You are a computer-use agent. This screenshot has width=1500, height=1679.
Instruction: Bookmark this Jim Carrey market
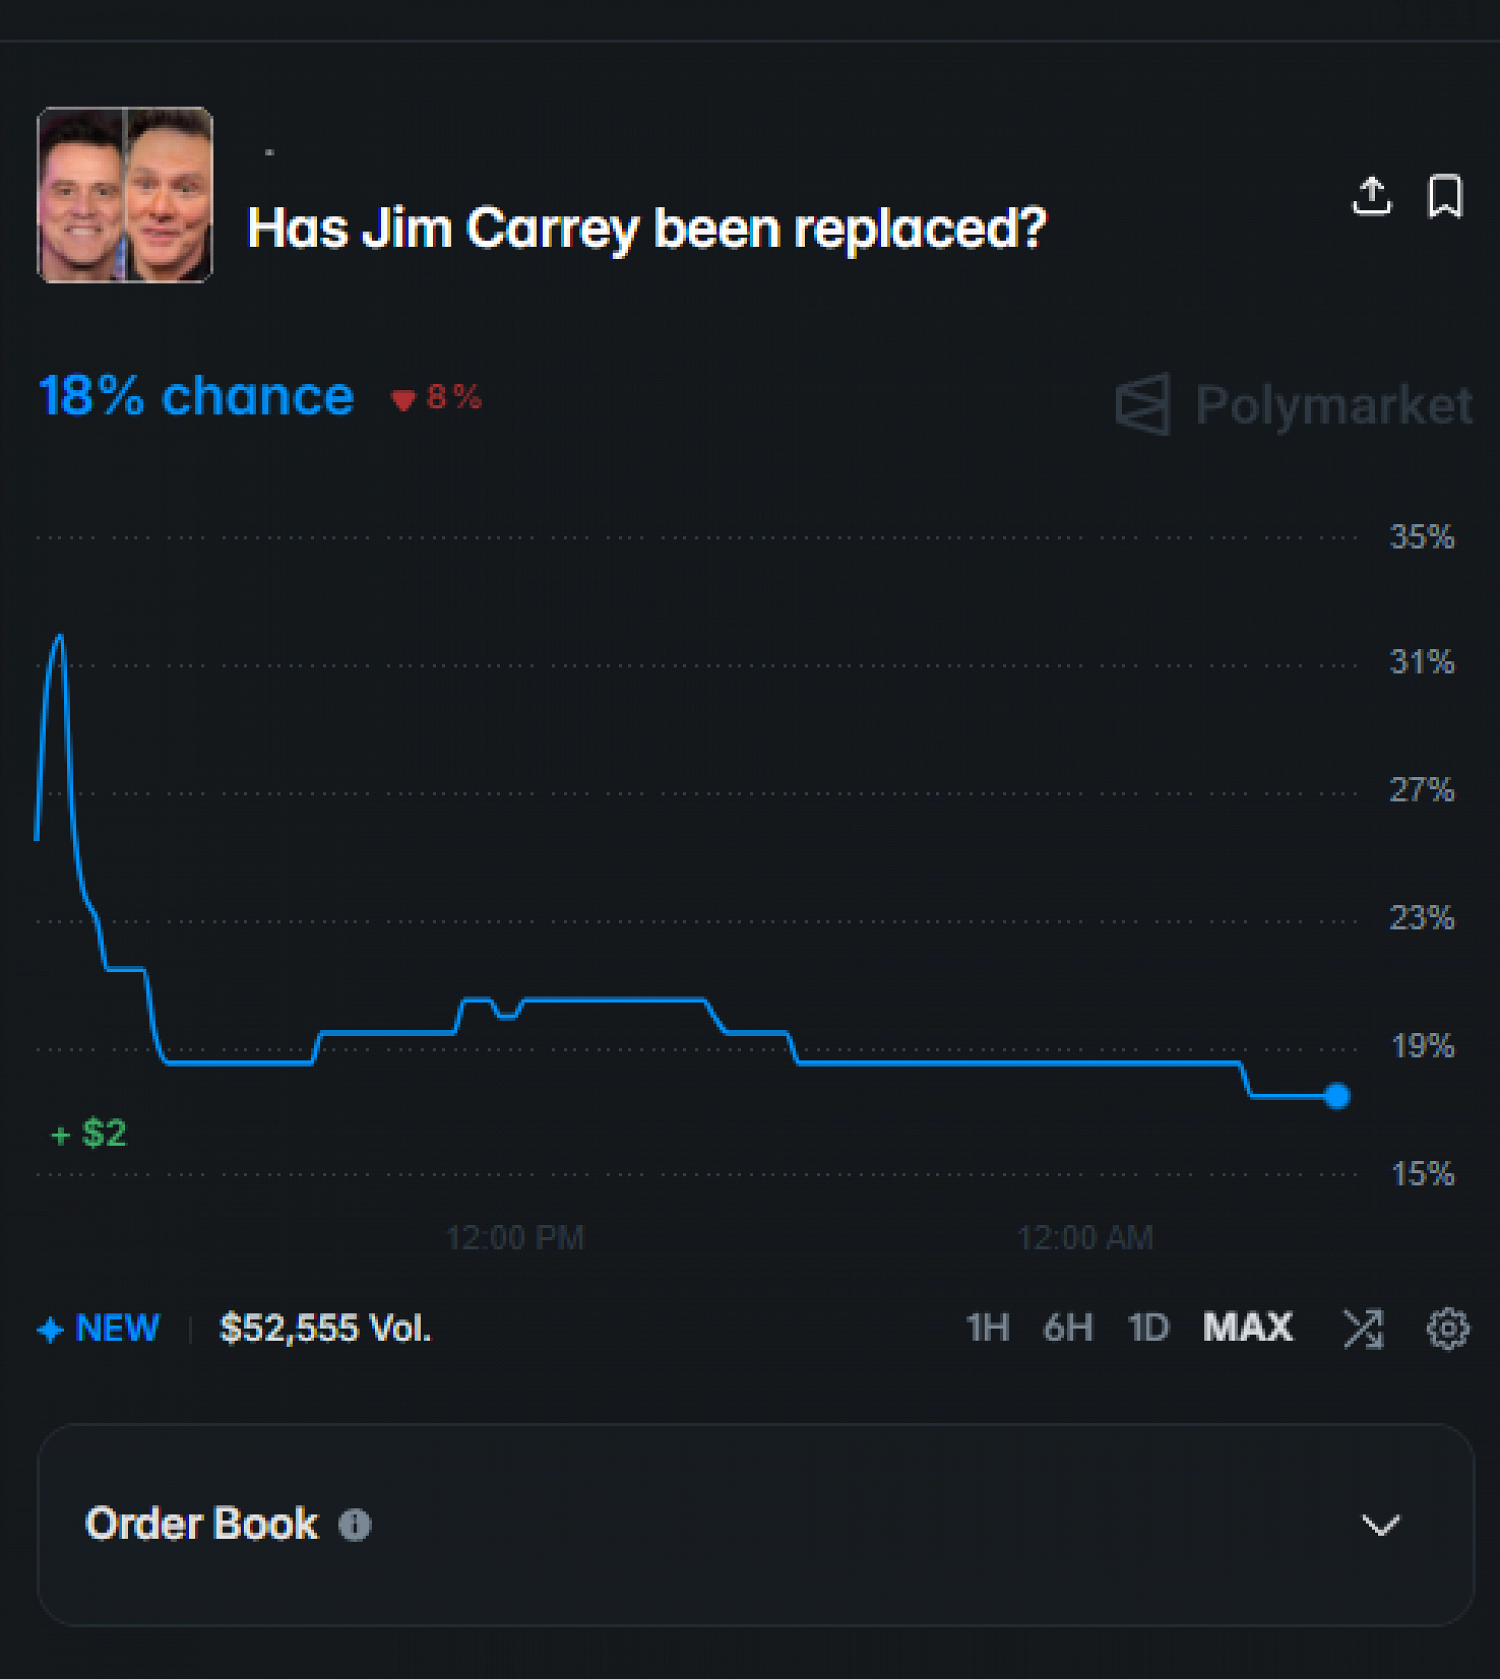coord(1445,196)
